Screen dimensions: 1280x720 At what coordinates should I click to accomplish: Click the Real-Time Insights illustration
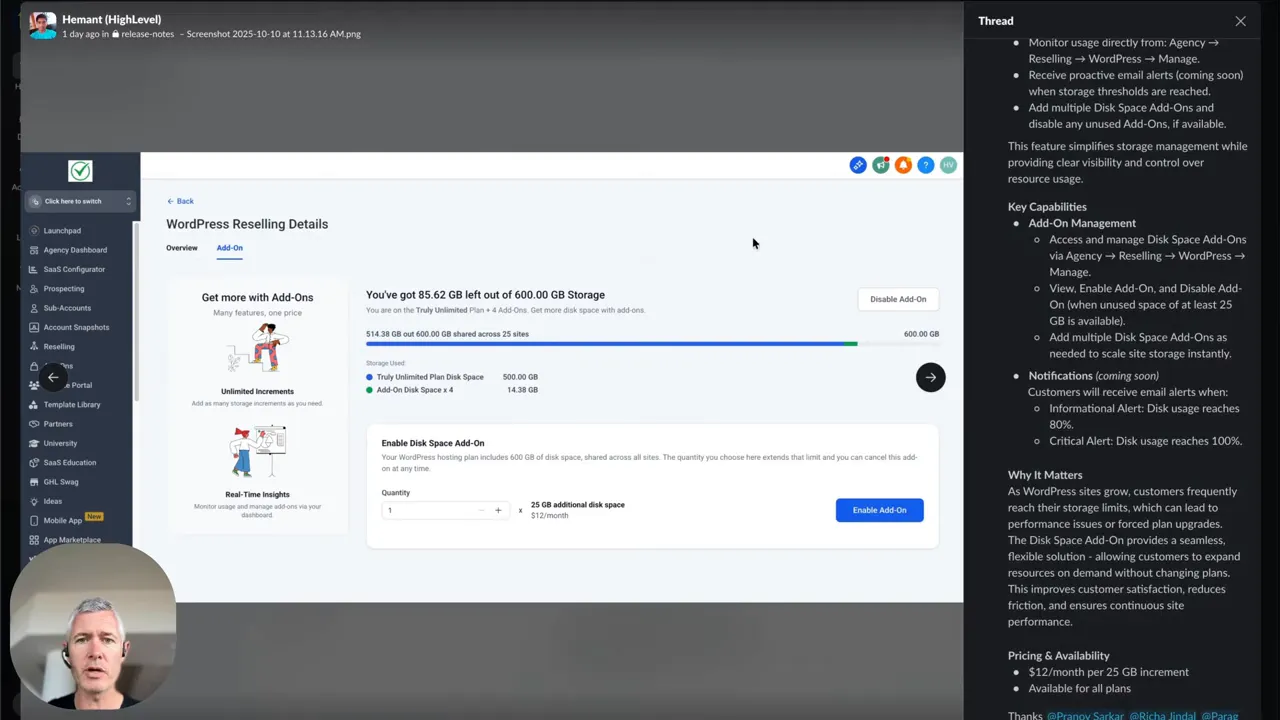click(x=257, y=452)
